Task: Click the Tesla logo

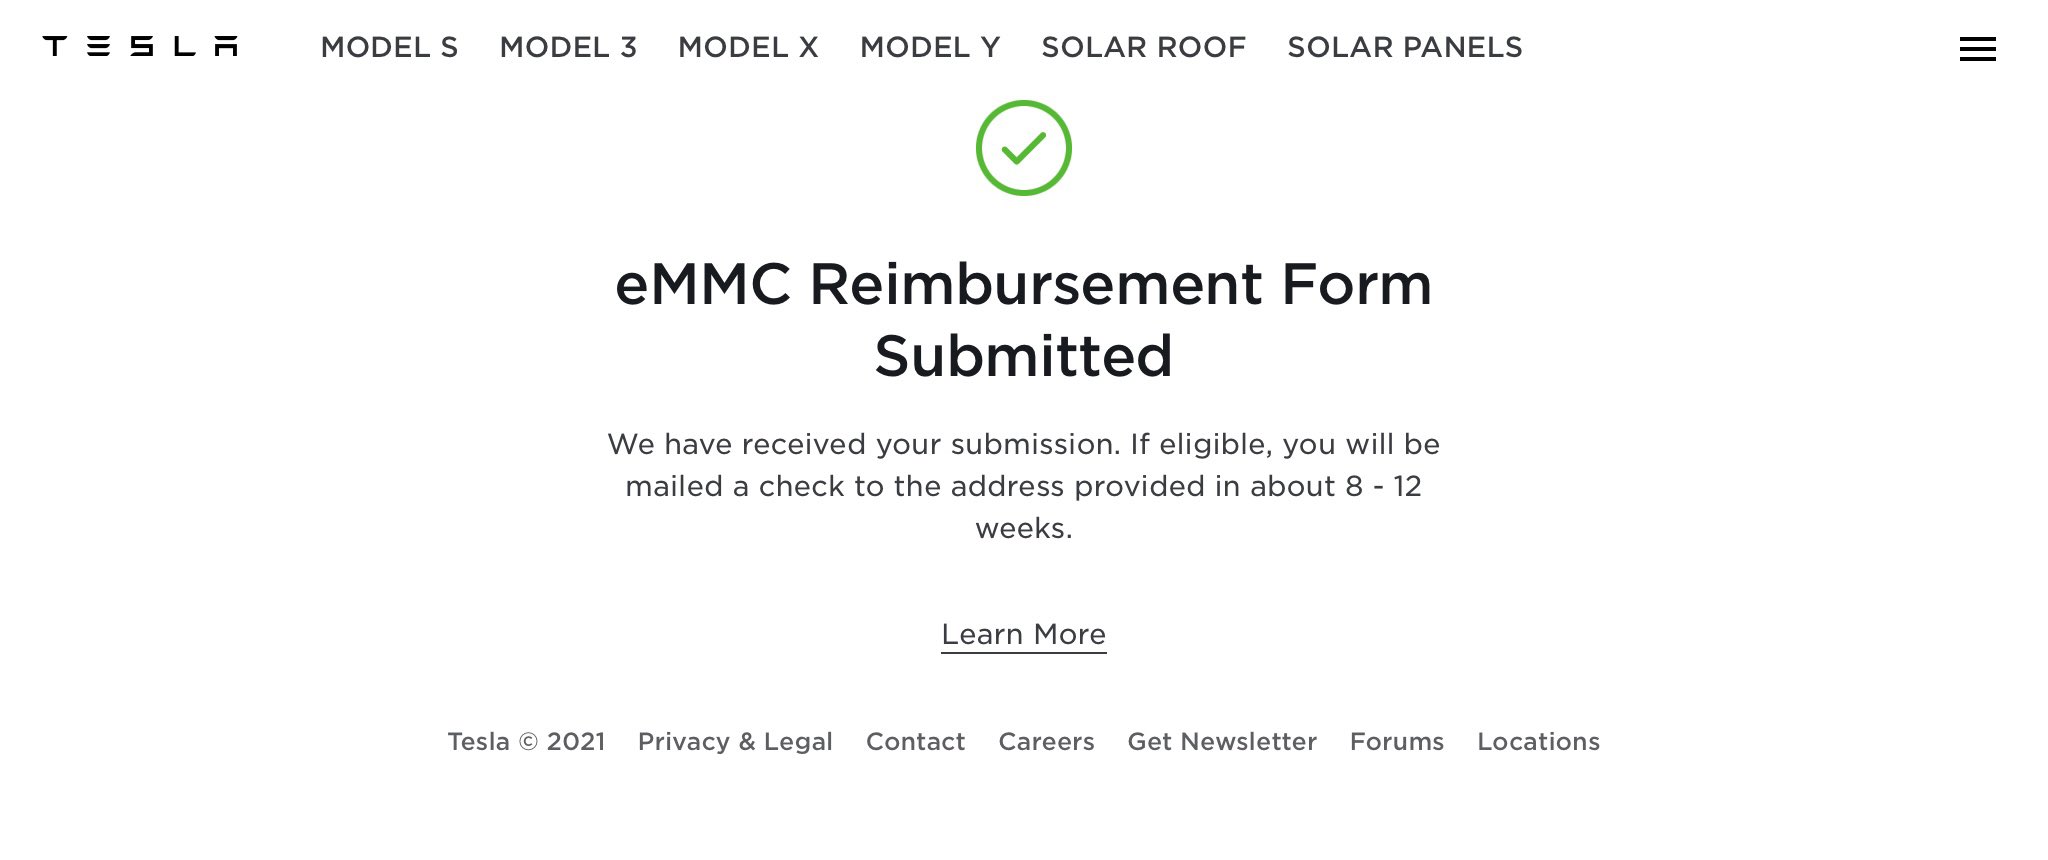Action: coord(140,46)
